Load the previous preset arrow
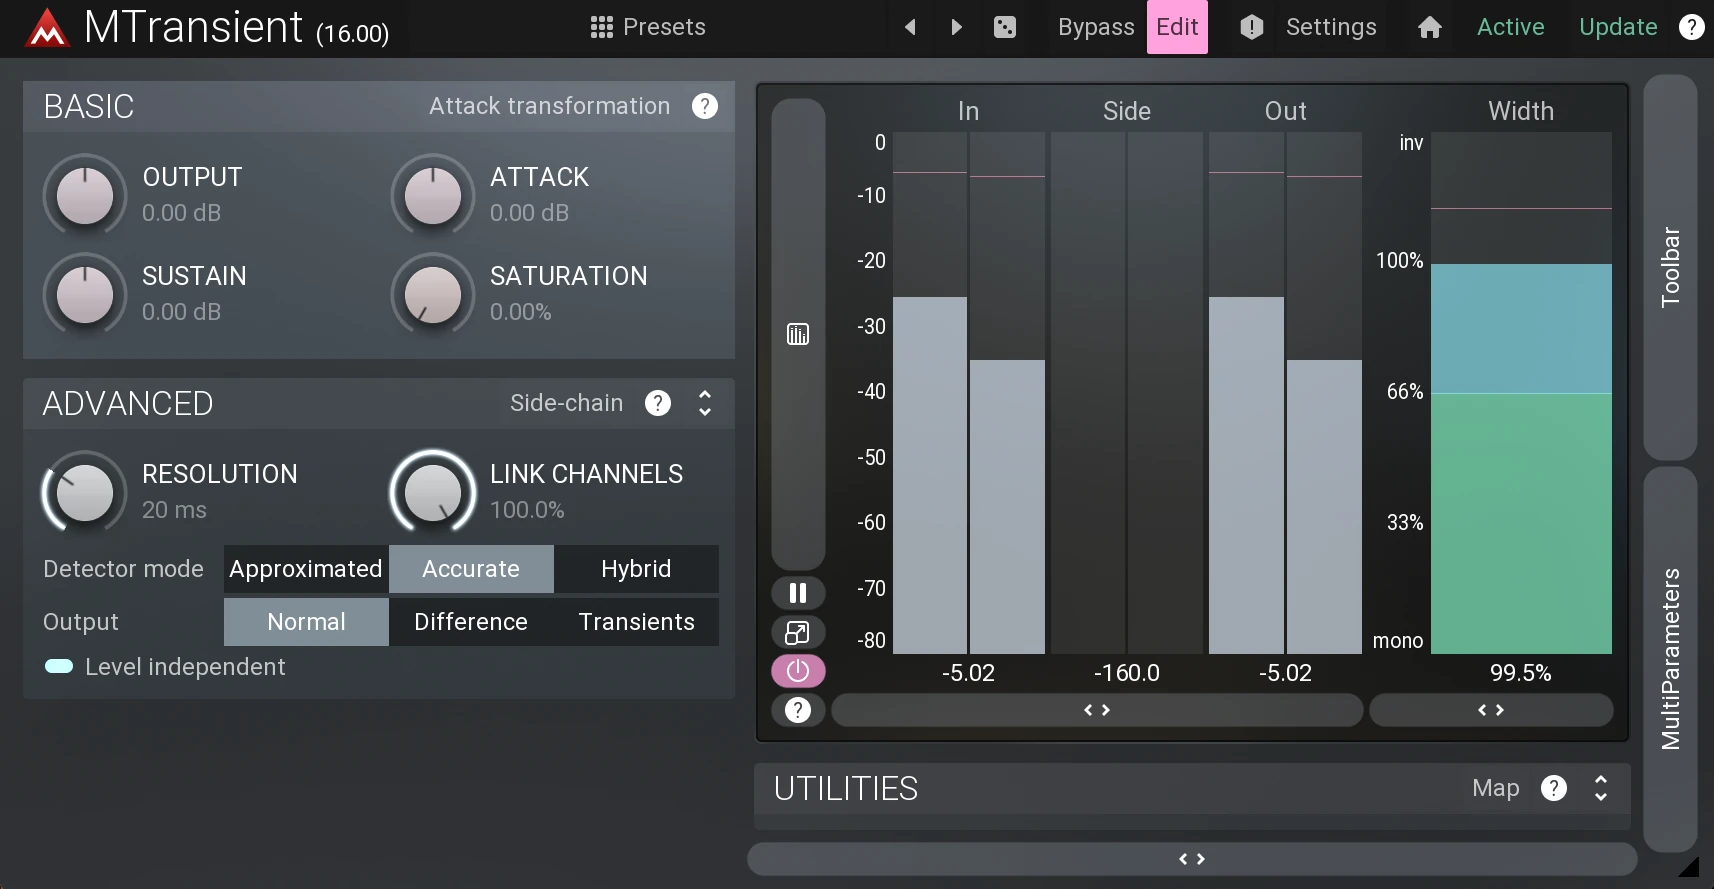 tap(910, 27)
